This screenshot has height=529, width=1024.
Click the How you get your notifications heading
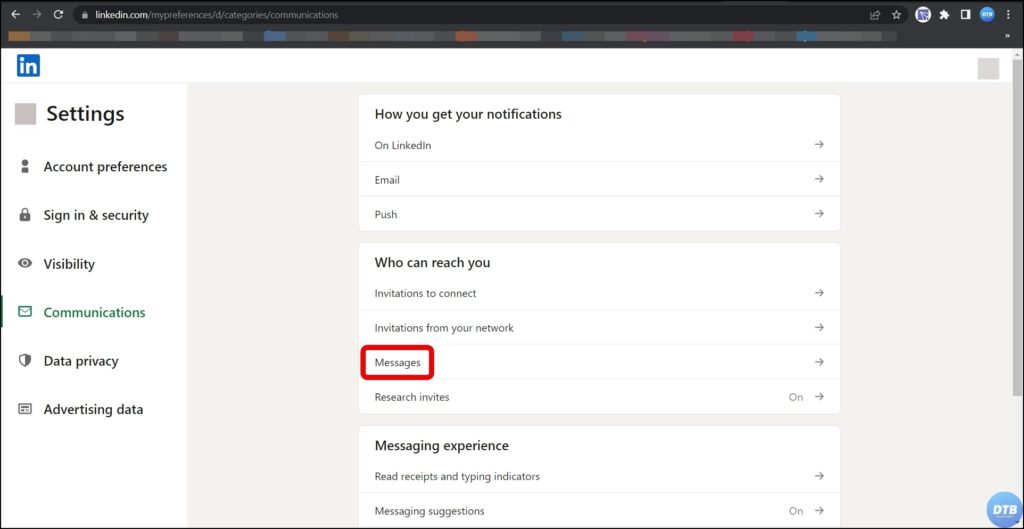468,114
